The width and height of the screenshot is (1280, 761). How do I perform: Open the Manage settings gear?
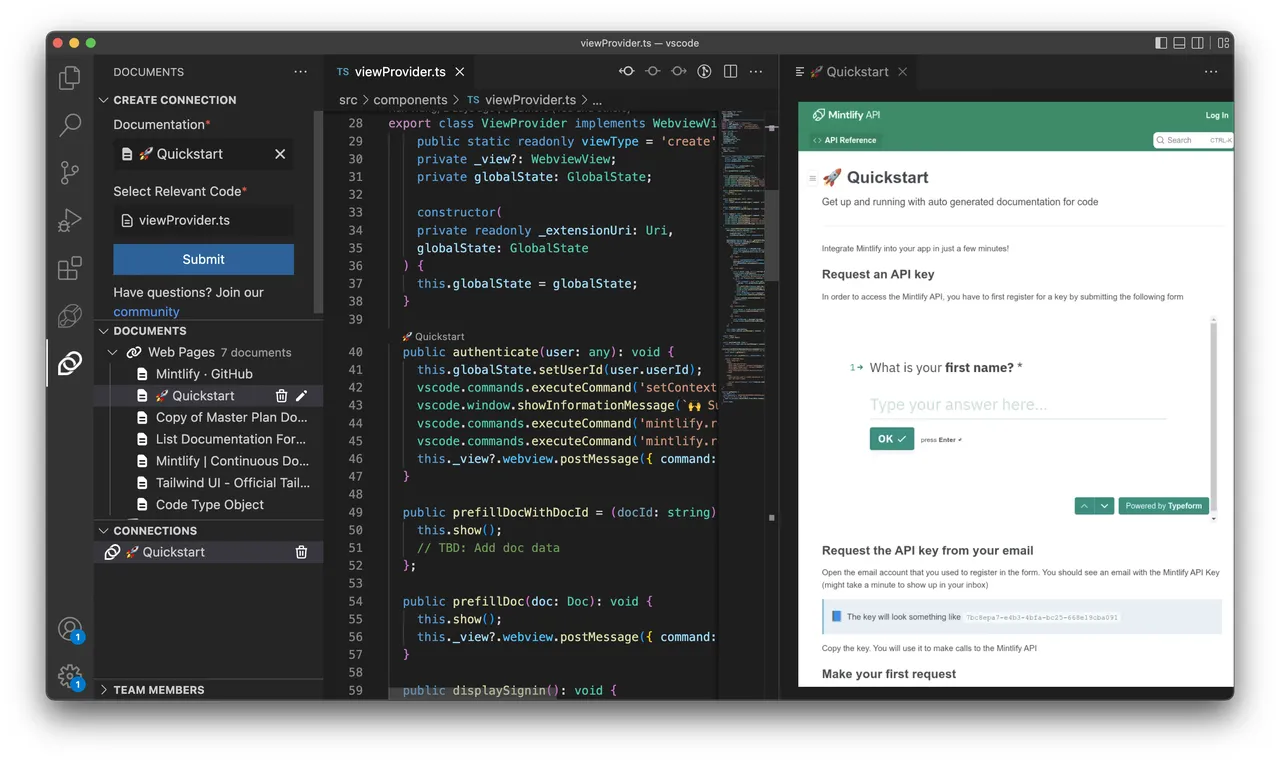[70, 677]
